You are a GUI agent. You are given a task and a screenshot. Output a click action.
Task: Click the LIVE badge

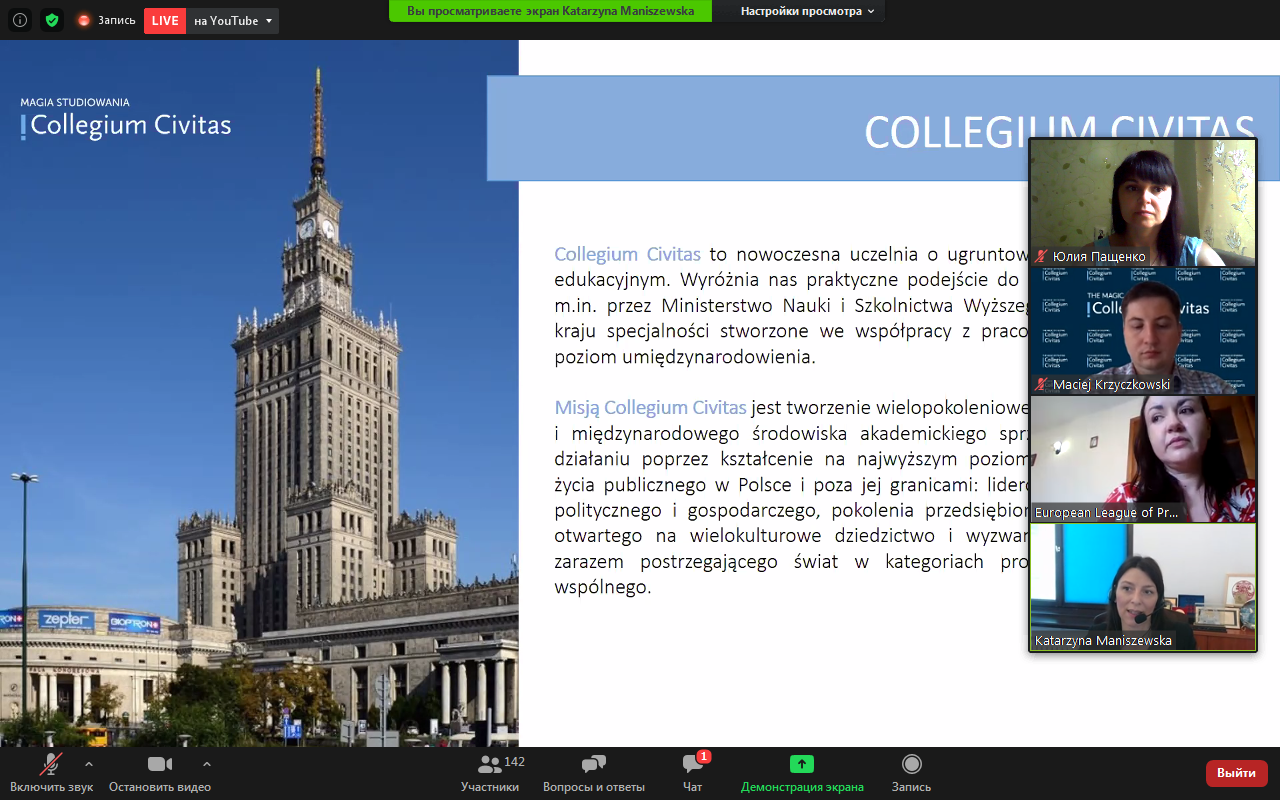pos(165,21)
